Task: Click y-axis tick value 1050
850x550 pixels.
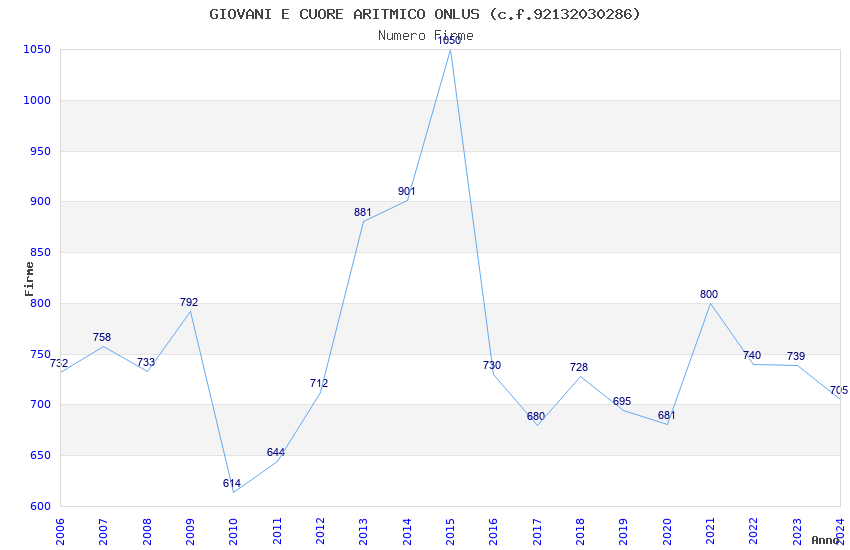Action: tap(37, 50)
